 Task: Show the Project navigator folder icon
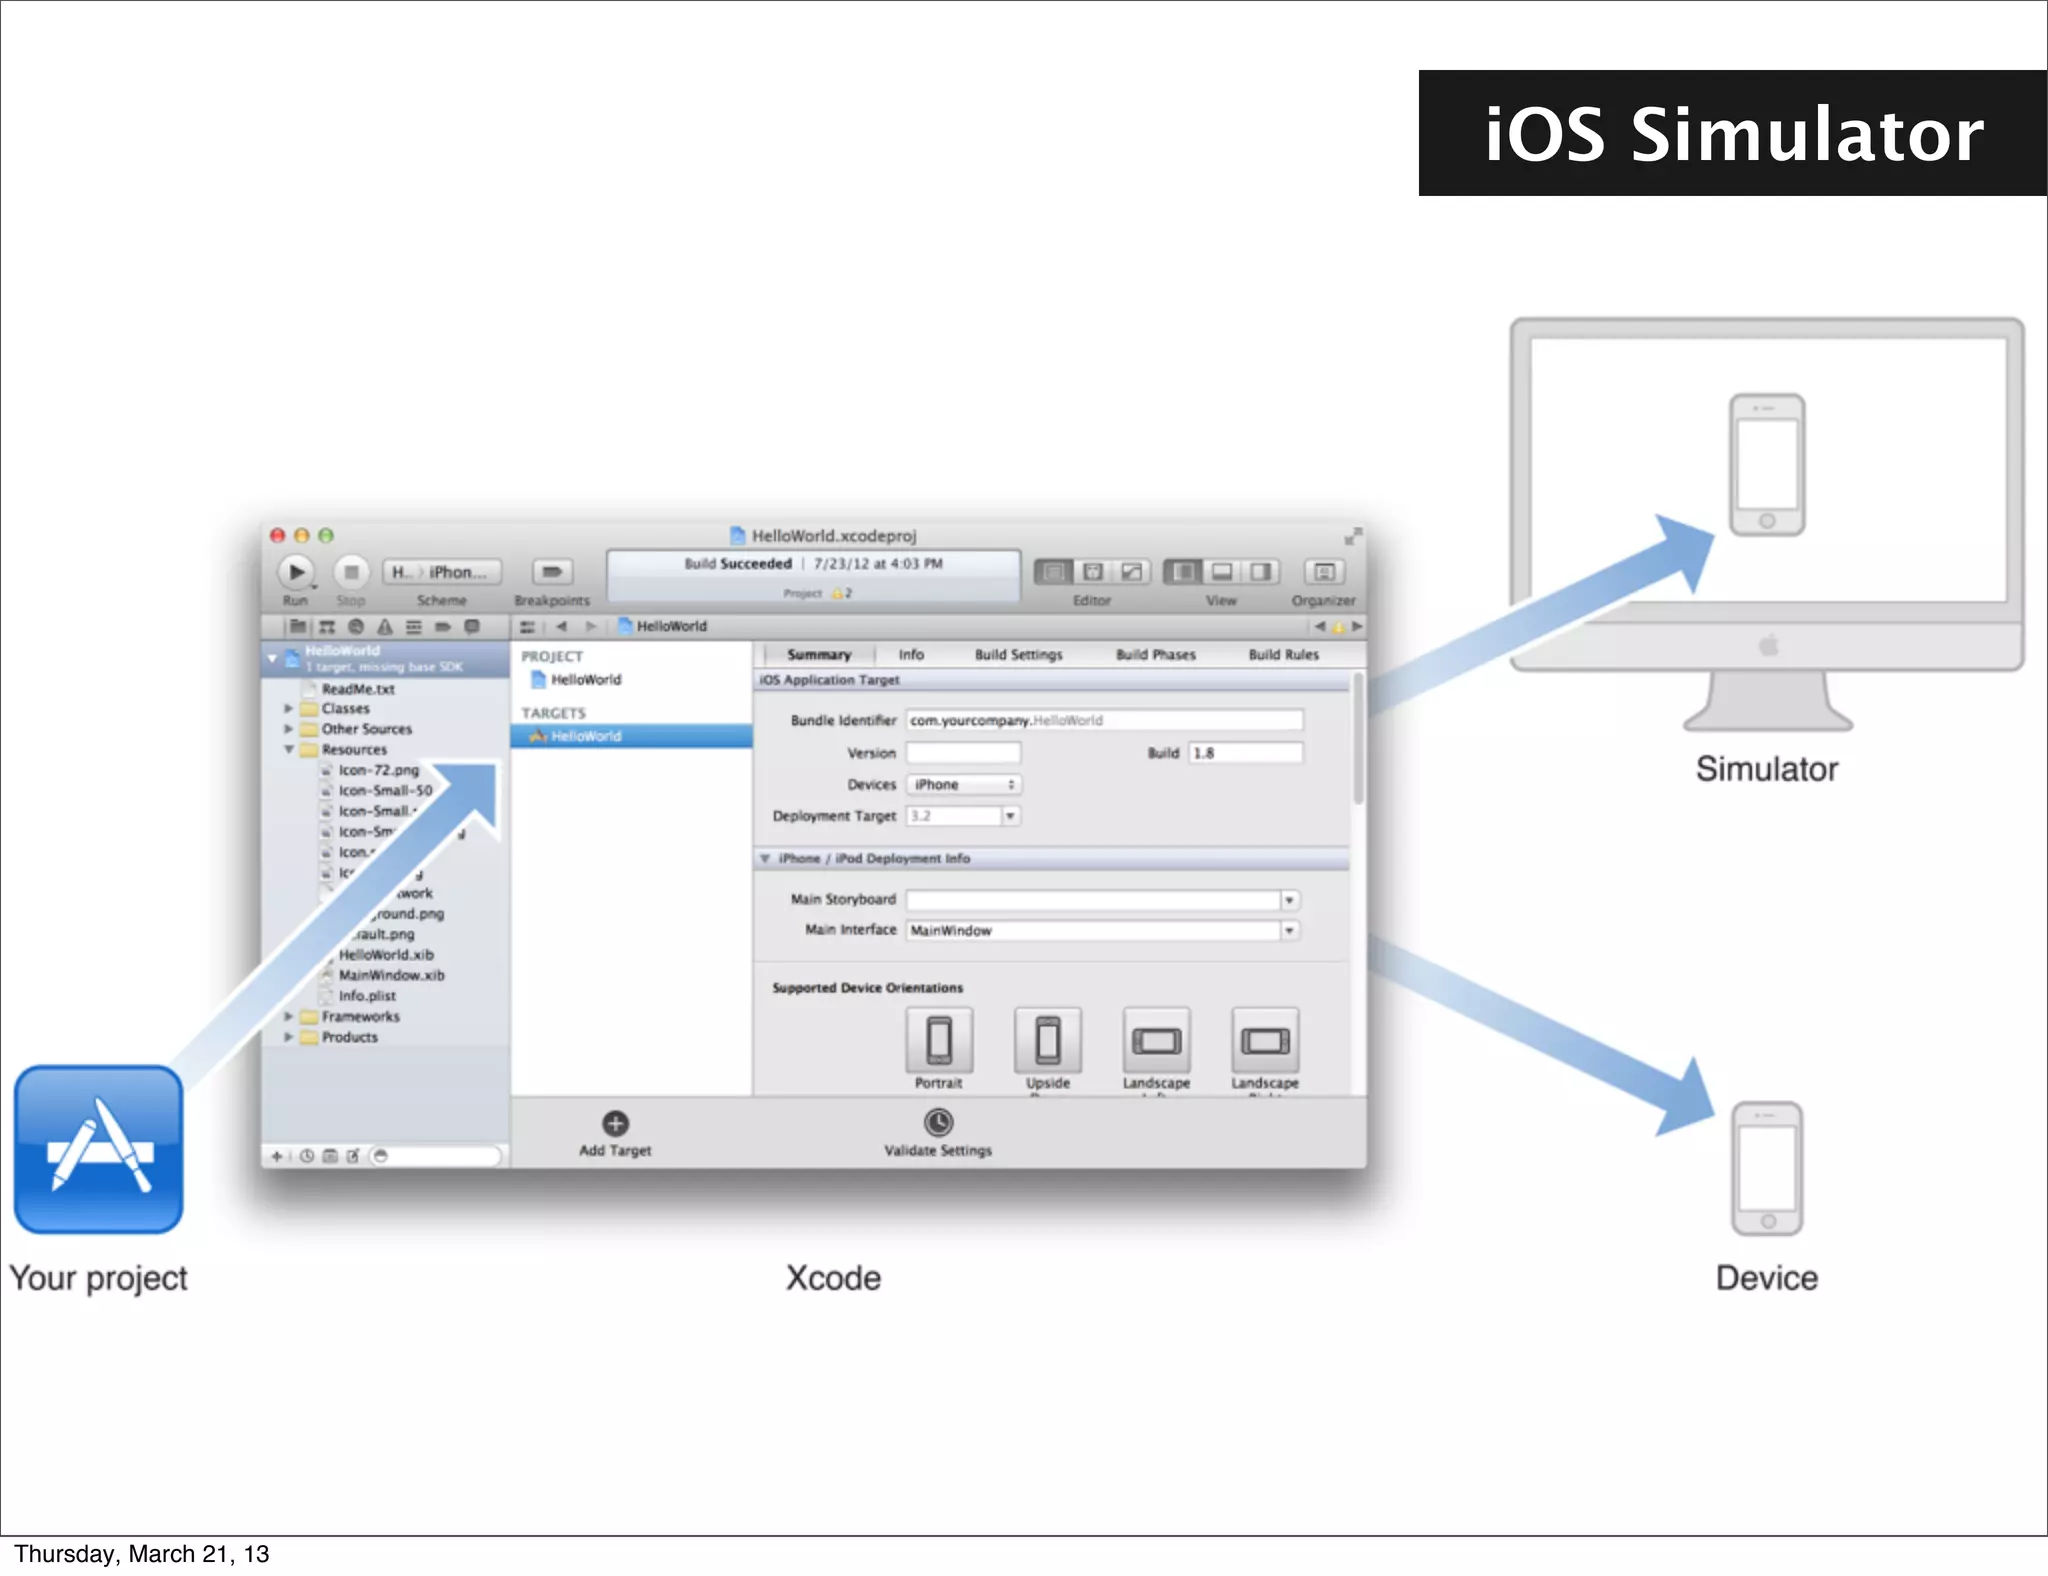click(297, 627)
